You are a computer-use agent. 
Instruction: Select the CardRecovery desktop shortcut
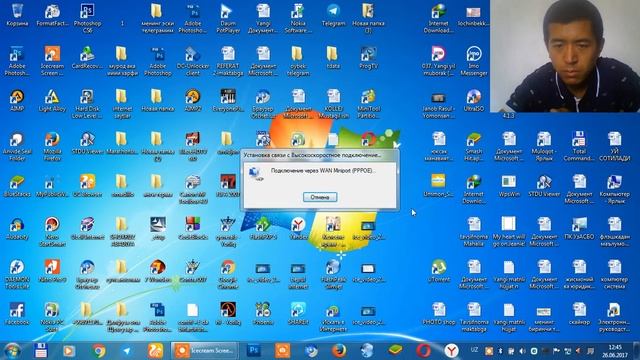point(87,58)
